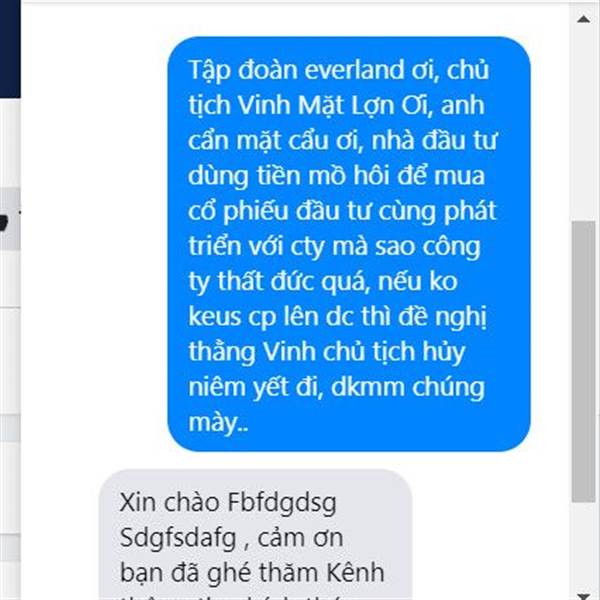Click the dark navy header panel at the top left
Screen dimensions: 600x600
[10, 49]
